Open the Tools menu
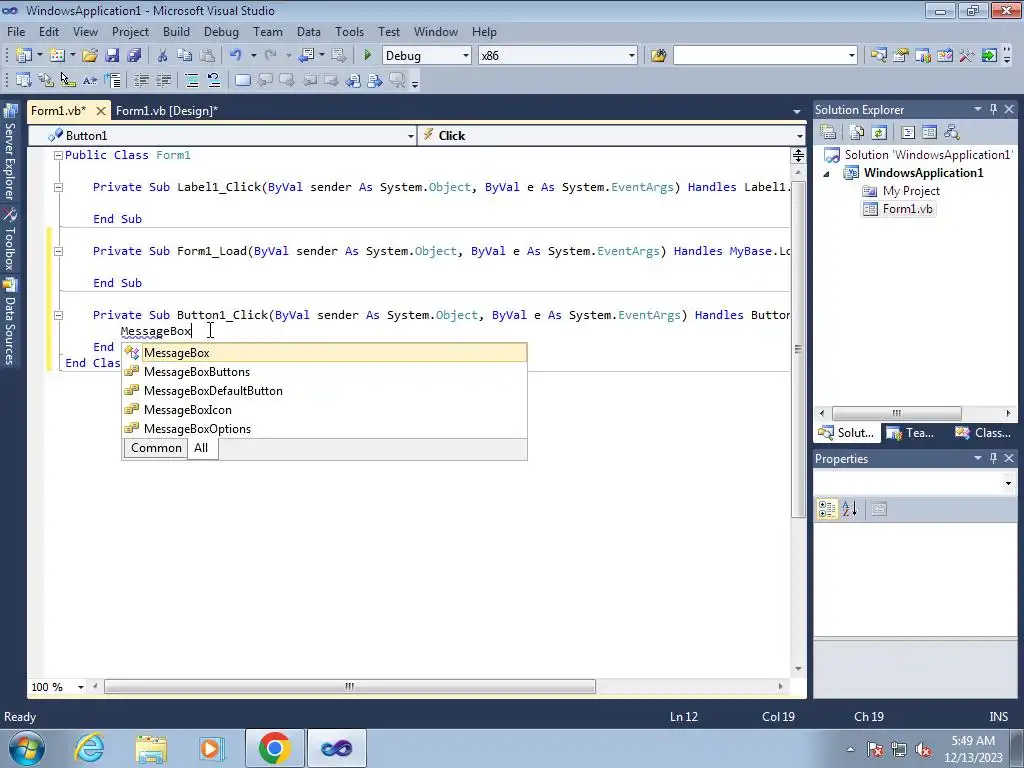Viewport: 1024px width, 768px height. 349,31
